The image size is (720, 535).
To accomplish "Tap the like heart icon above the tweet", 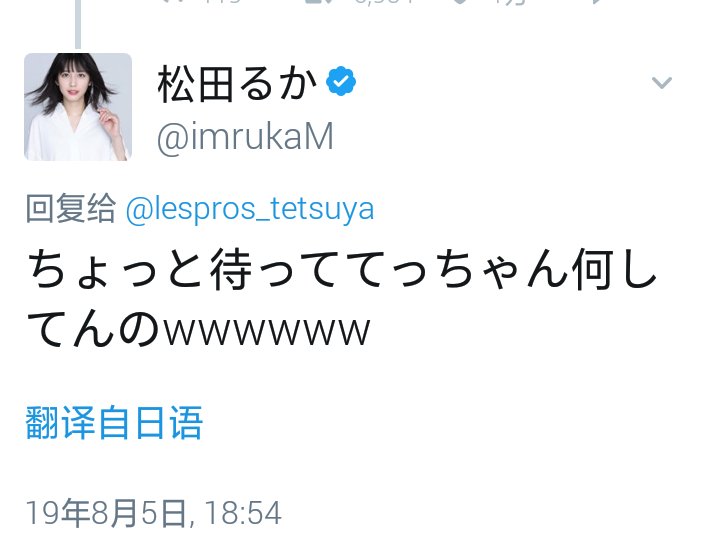I will [457, 3].
